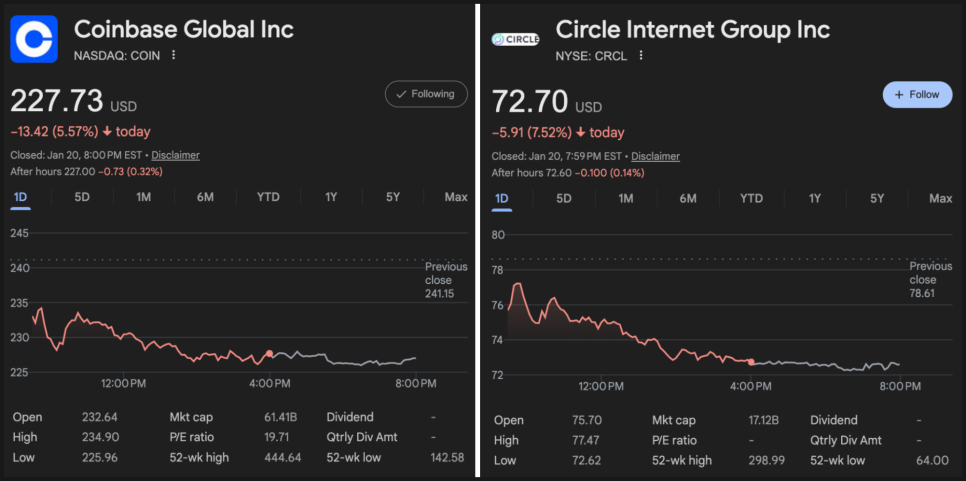Select YTD range for Coinbase
Viewport: 966px width, 481px height.
click(268, 197)
